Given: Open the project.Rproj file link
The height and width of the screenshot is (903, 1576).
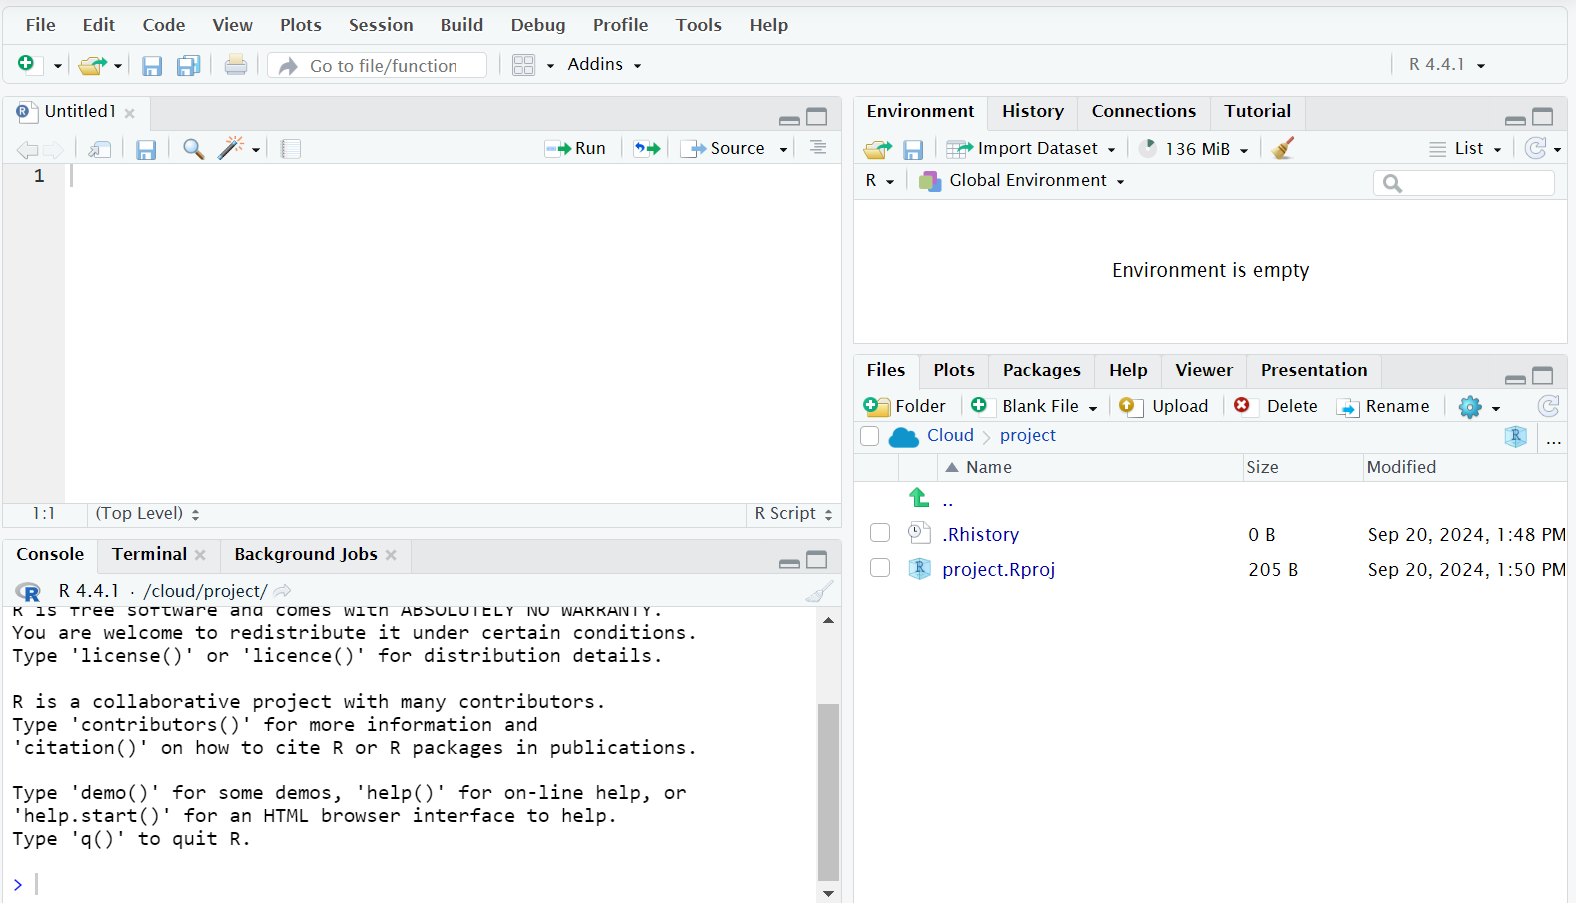Looking at the screenshot, I should [998, 570].
